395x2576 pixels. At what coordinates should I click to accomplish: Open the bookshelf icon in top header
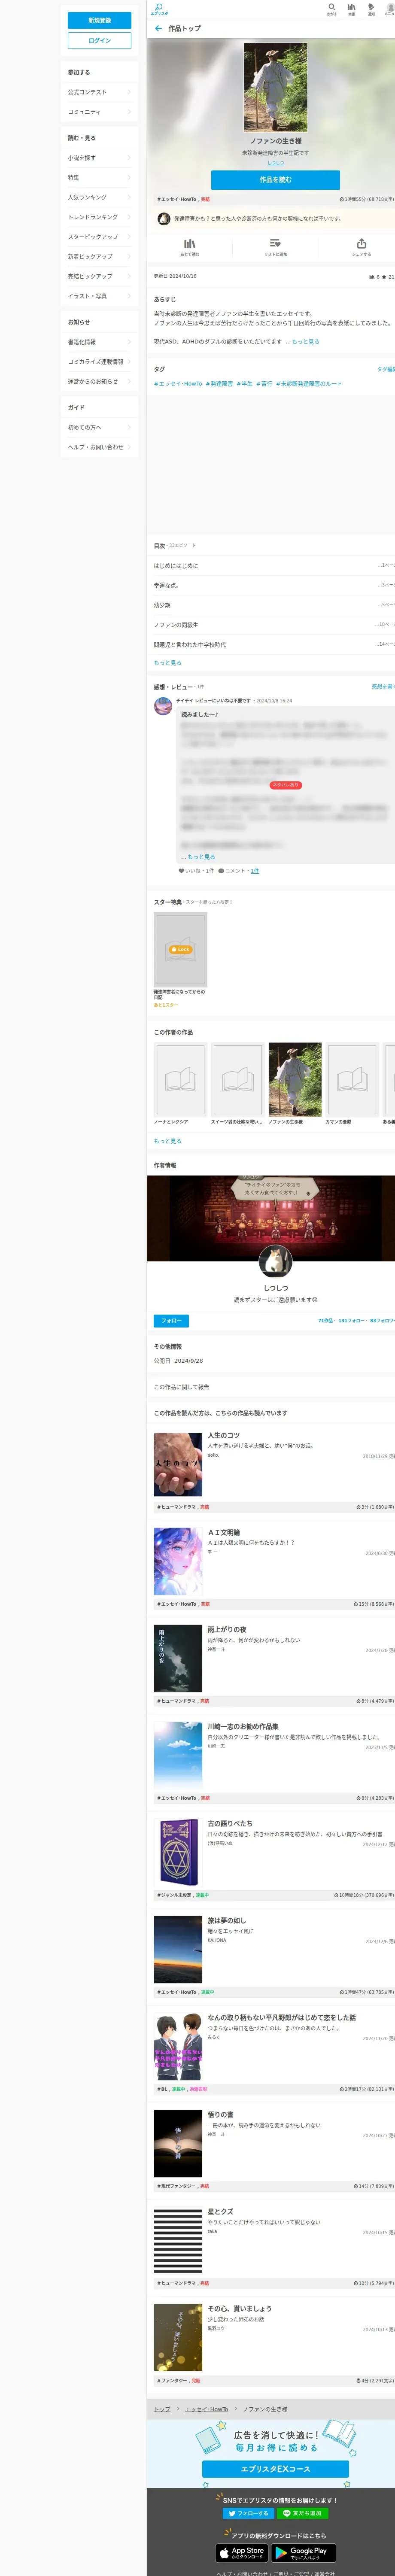pos(351,7)
